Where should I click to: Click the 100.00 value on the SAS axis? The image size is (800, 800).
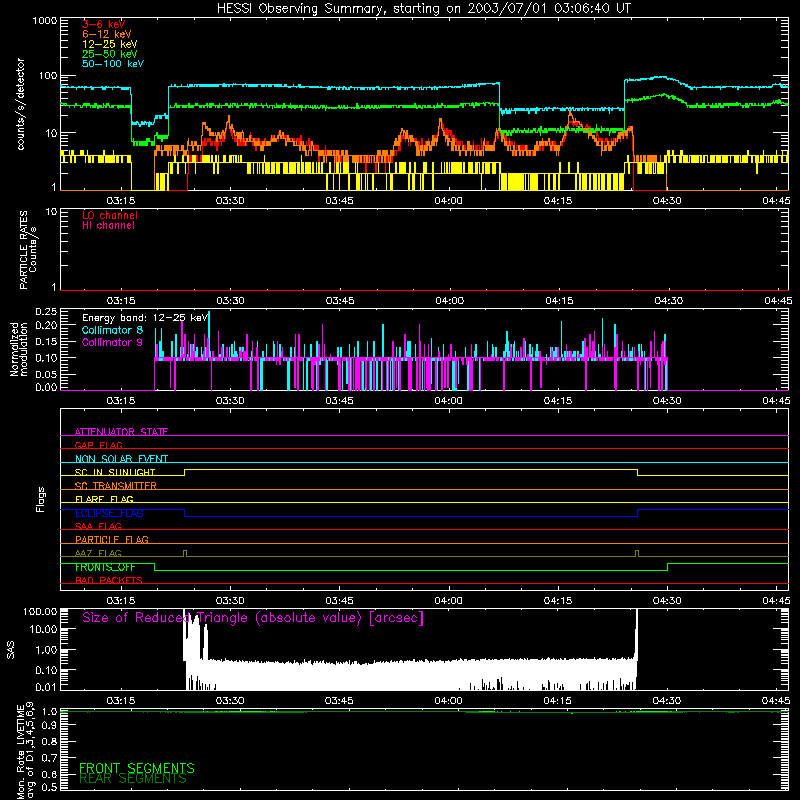pyautogui.click(x=40, y=611)
